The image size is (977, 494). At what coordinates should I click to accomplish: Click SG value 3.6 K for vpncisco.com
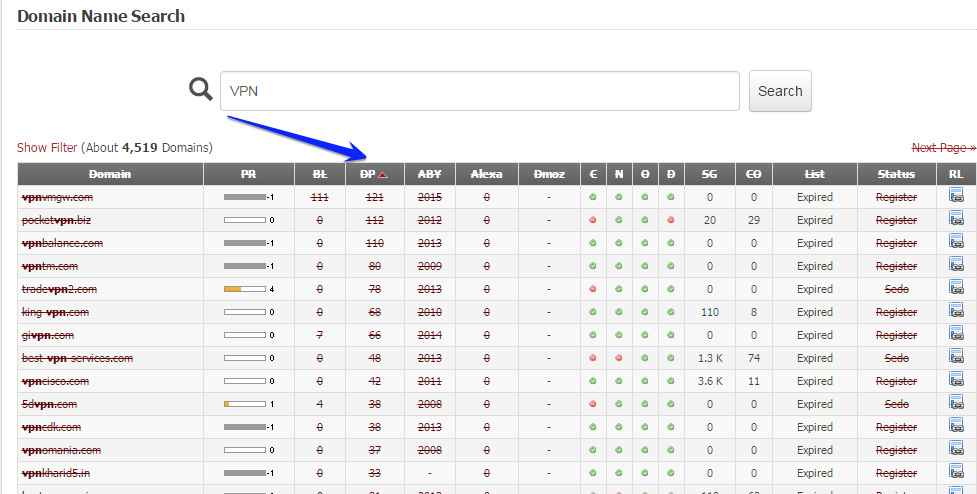(710, 382)
